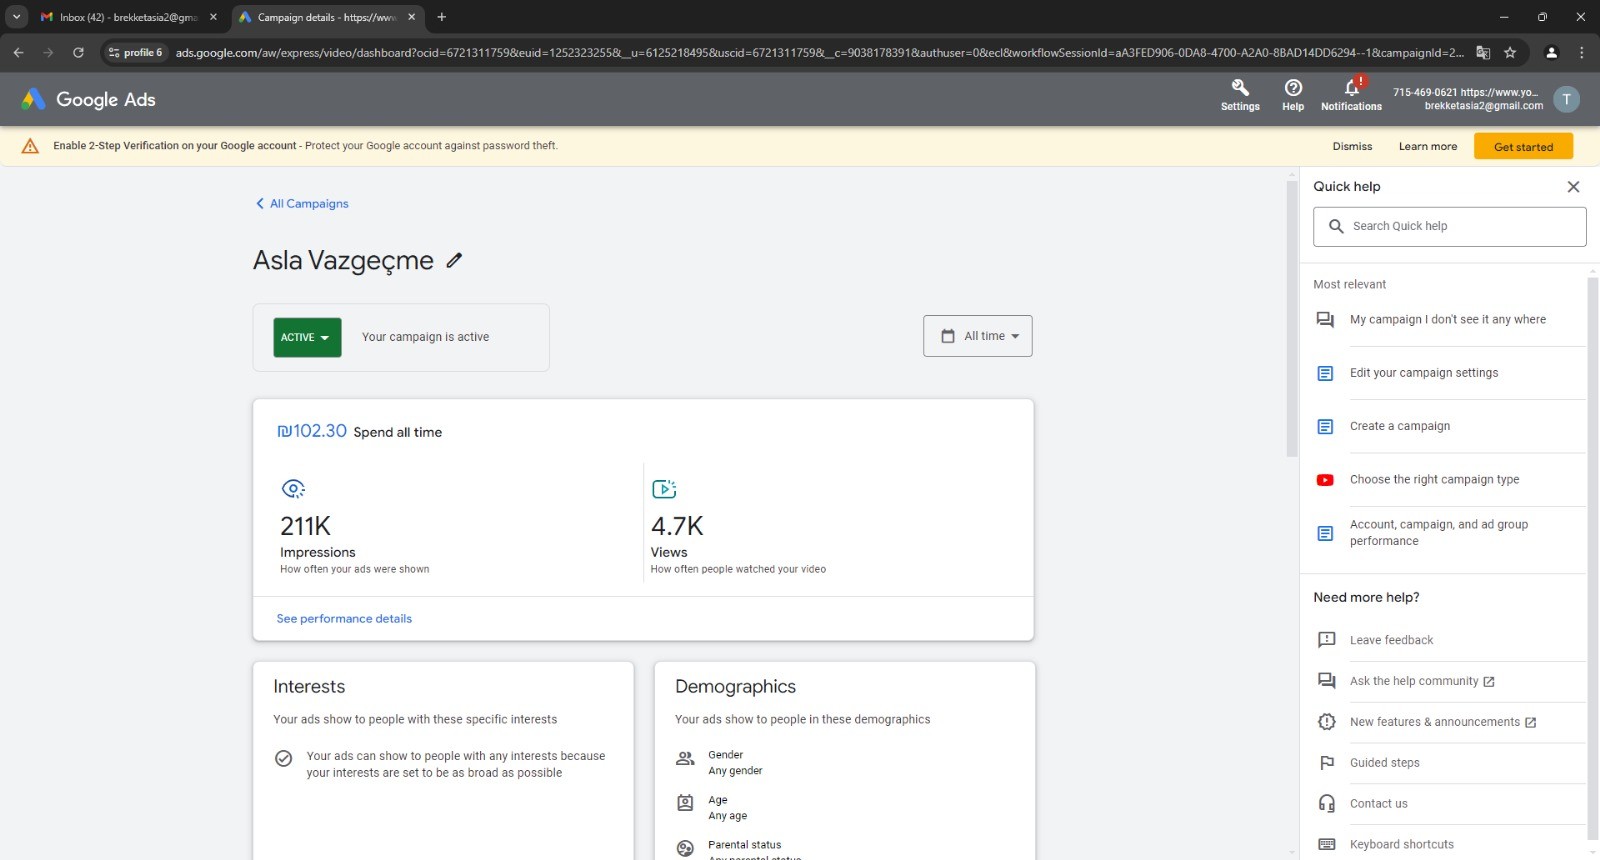
Task: Open the Chrome menu
Action: [1581, 53]
